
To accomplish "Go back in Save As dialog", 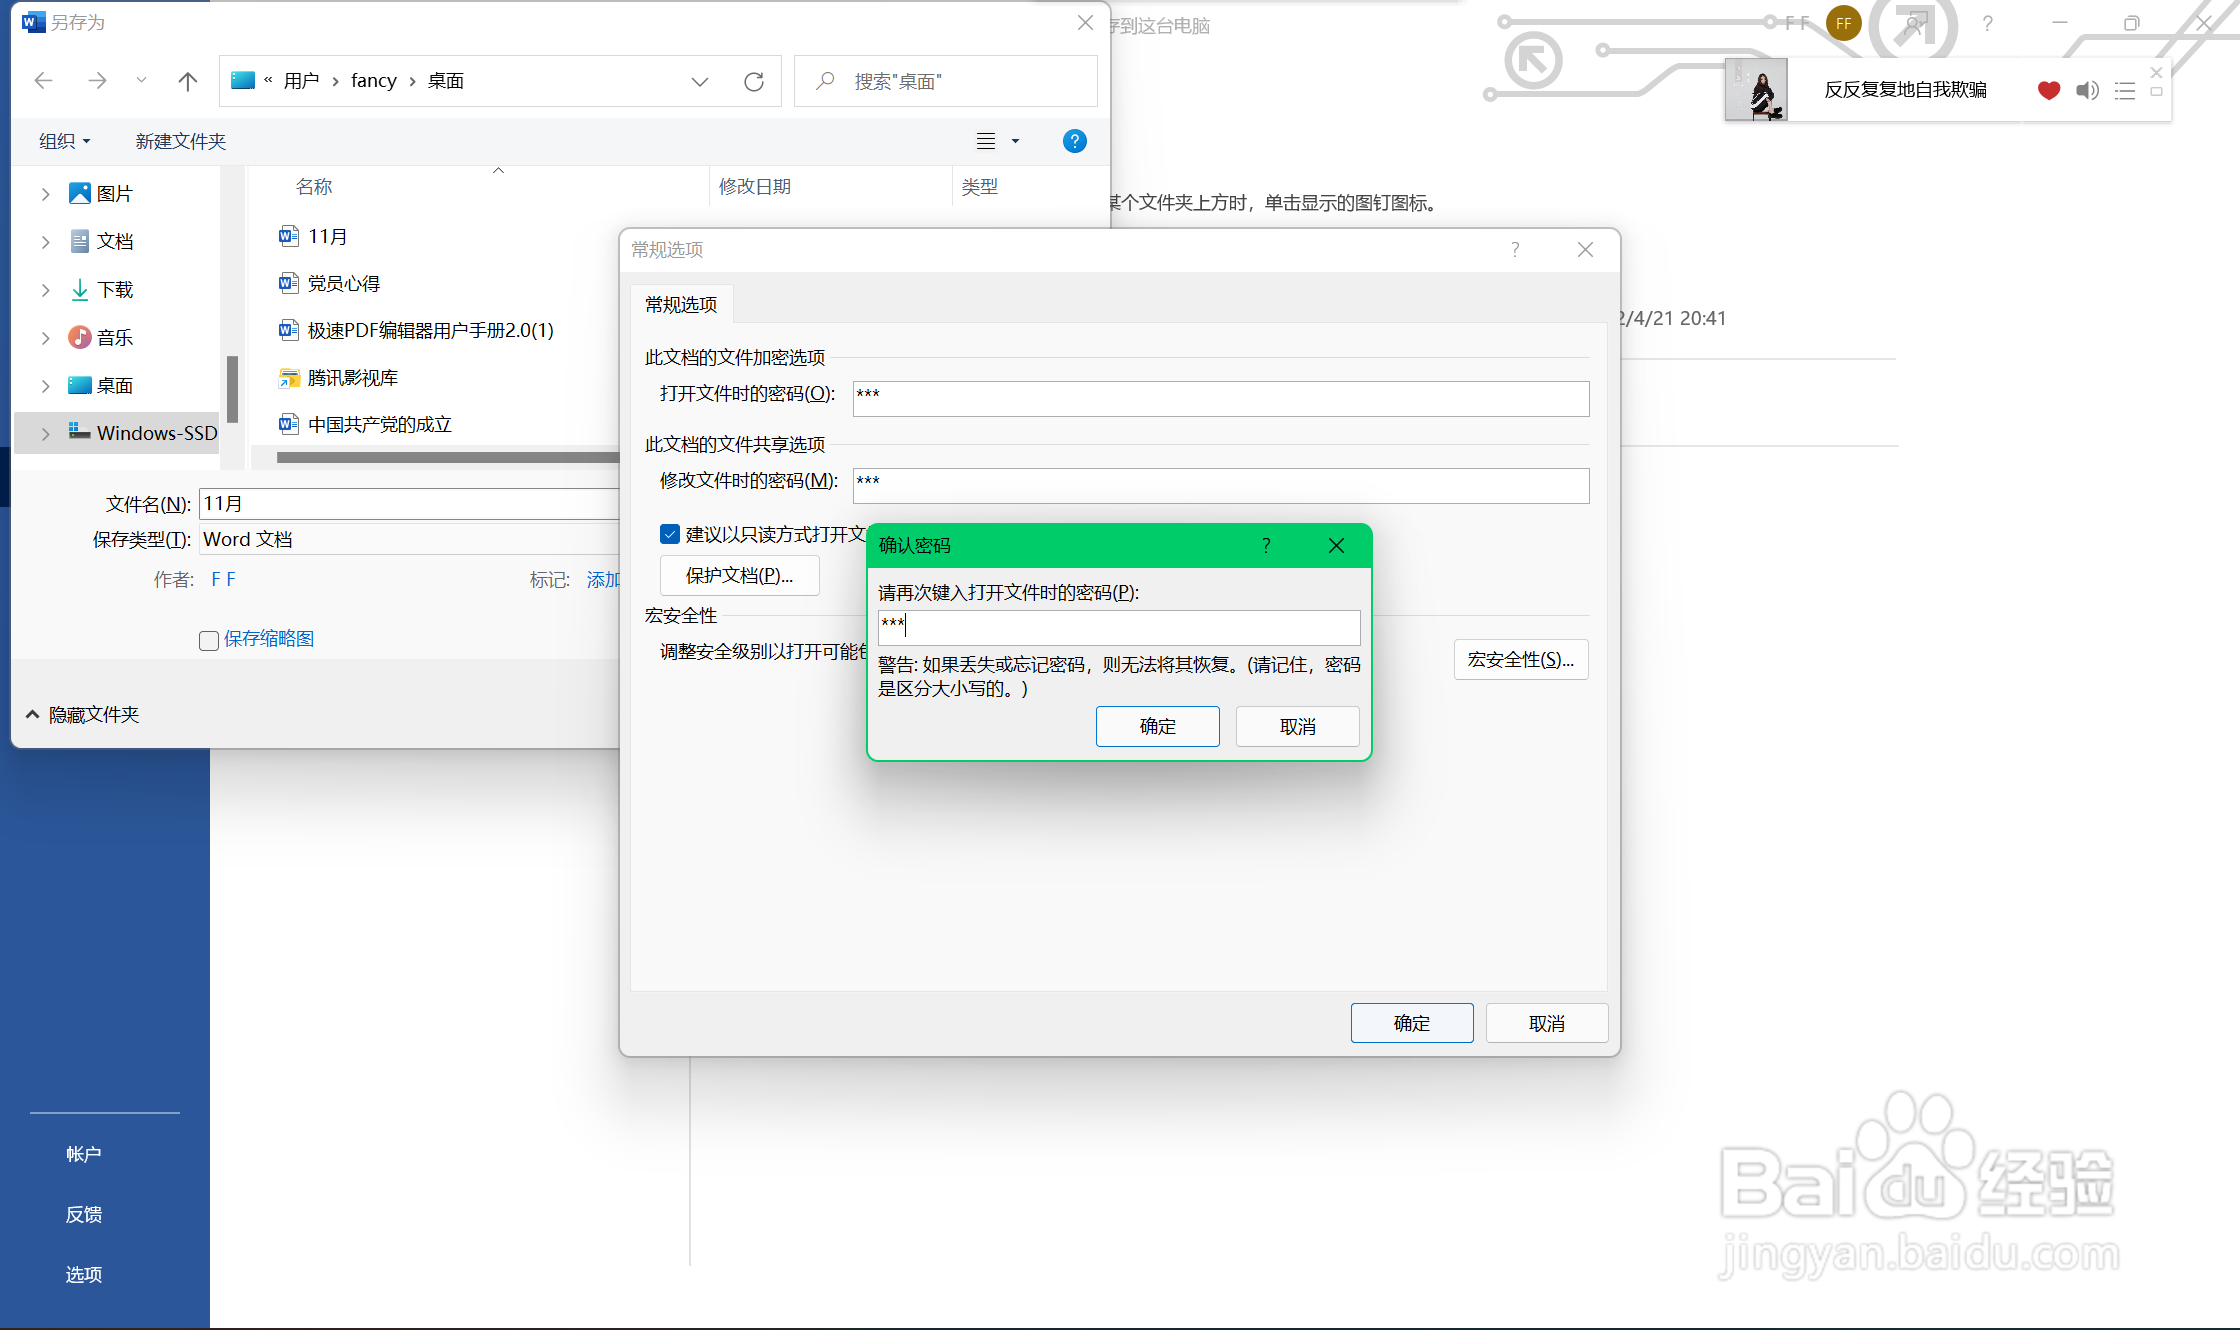I will pyautogui.click(x=43, y=81).
